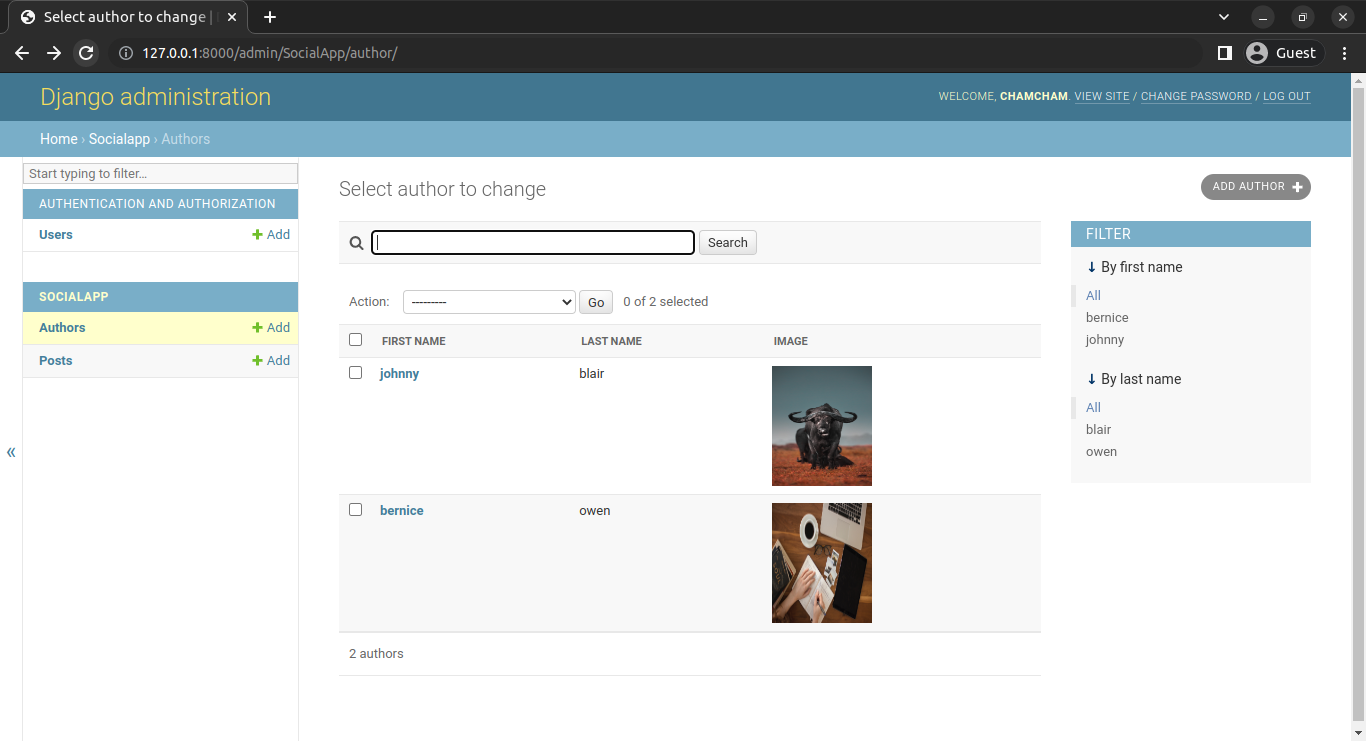Sort by the First Name column header

413,341
